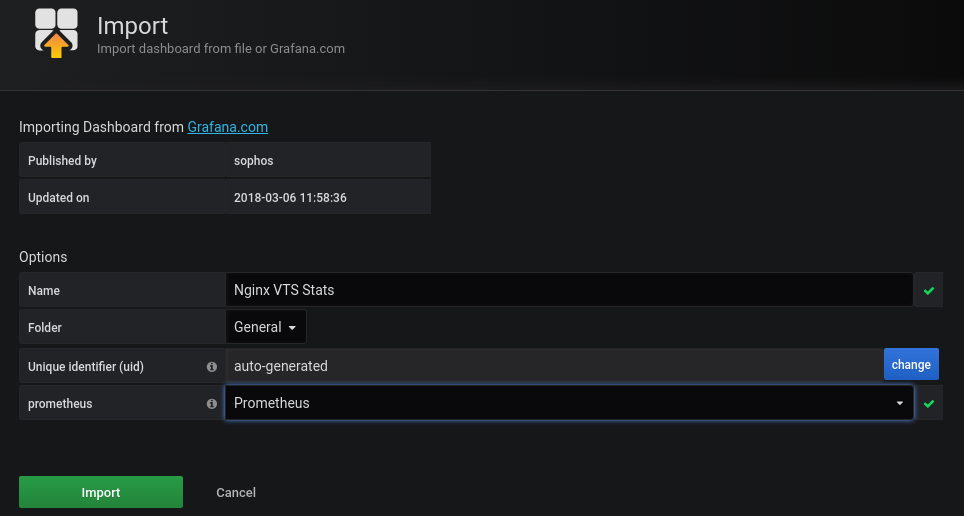The image size is (964, 516).
Task: Click the auto-generated uid field
Action: (554, 366)
